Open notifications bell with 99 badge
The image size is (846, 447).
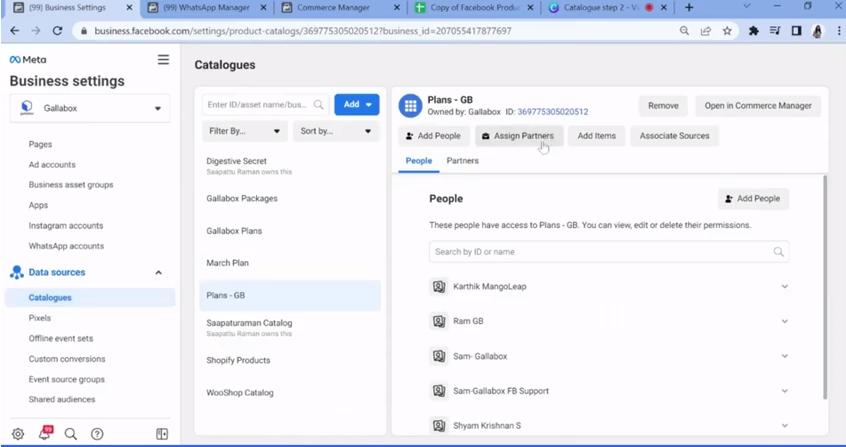pyautogui.click(x=45, y=433)
